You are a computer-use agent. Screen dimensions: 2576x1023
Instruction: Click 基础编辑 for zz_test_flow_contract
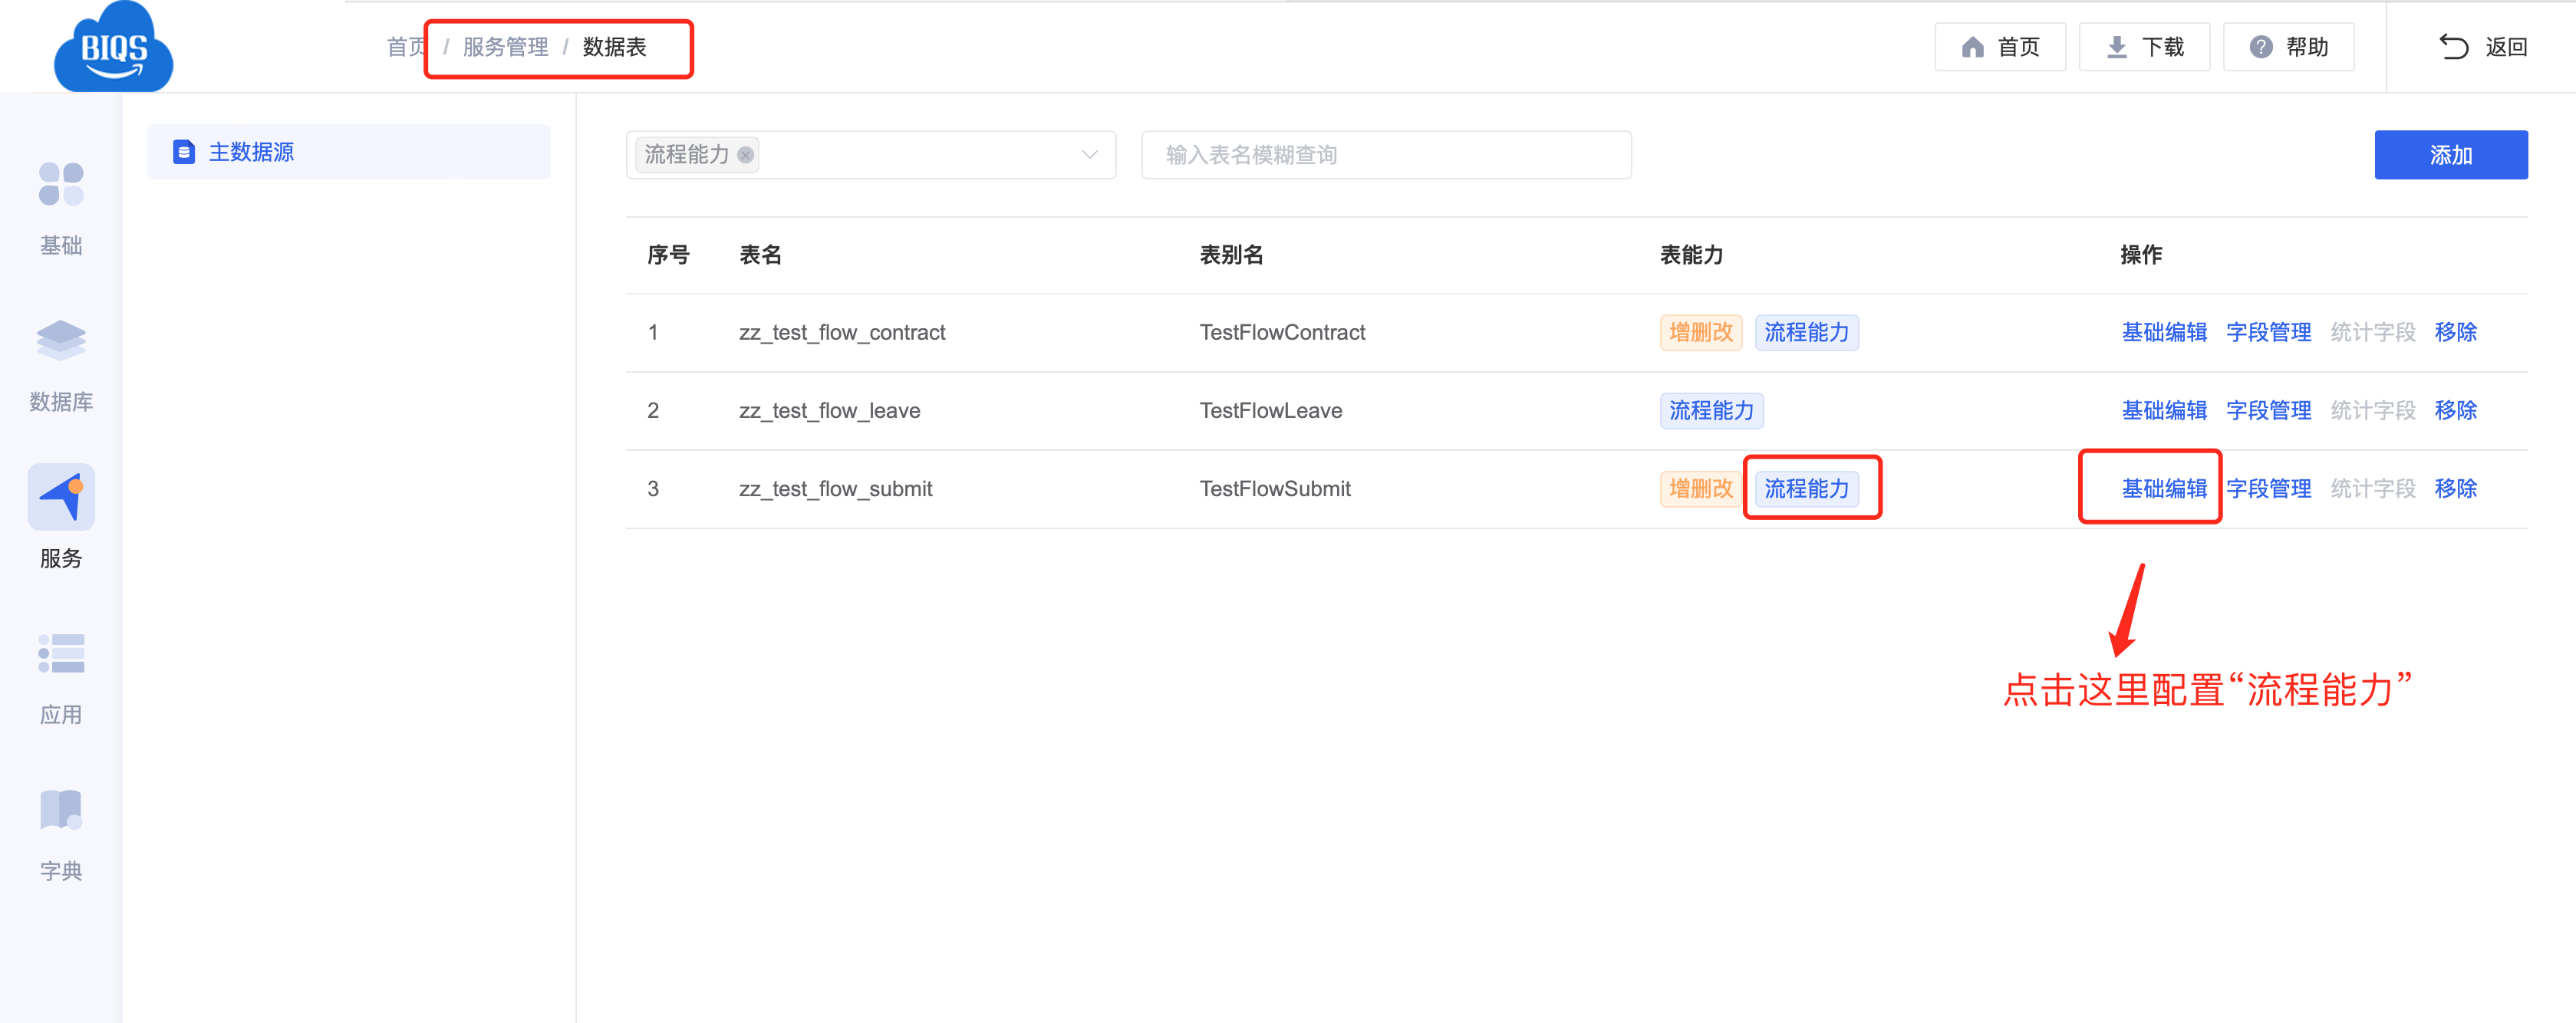pyautogui.click(x=2164, y=332)
